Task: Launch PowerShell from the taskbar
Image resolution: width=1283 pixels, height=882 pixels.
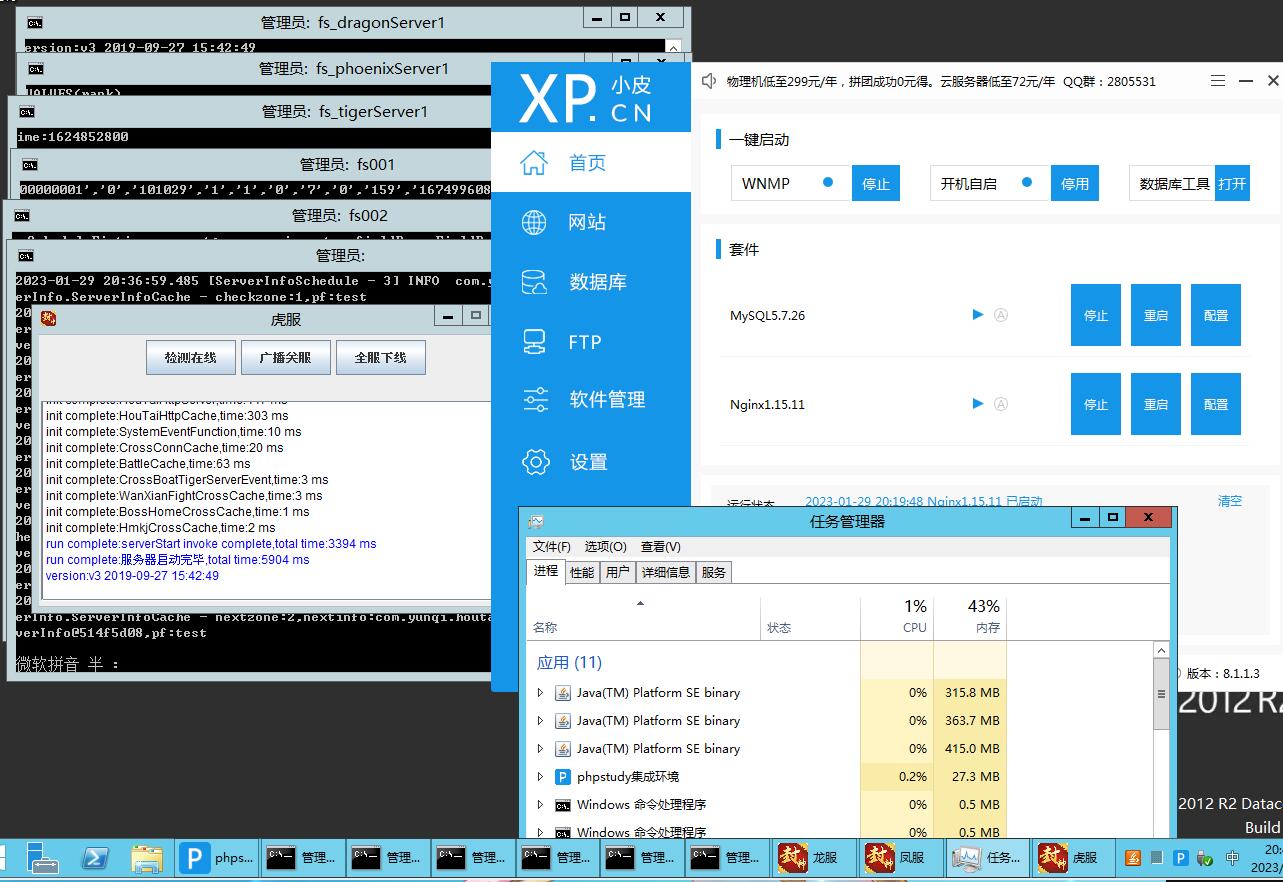Action: click(x=95, y=858)
